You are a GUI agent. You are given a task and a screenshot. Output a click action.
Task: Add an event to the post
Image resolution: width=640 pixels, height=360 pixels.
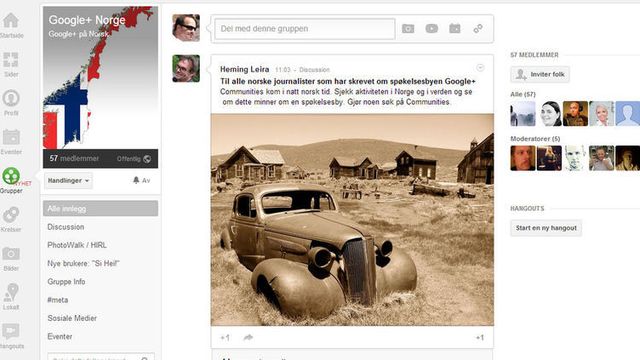coord(455,29)
